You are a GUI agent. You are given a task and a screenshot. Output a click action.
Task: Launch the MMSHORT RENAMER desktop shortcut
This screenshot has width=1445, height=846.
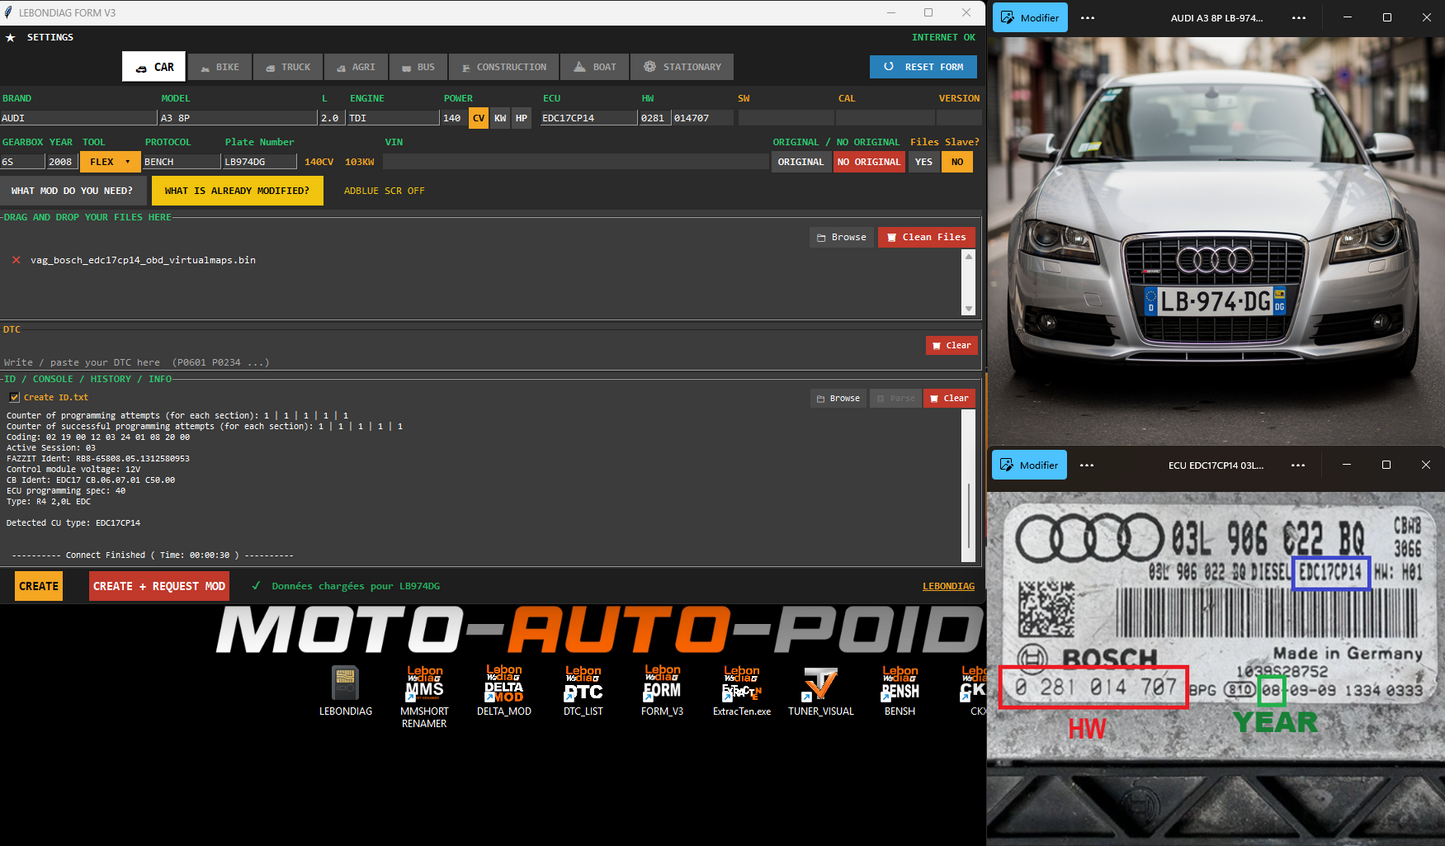[424, 697]
